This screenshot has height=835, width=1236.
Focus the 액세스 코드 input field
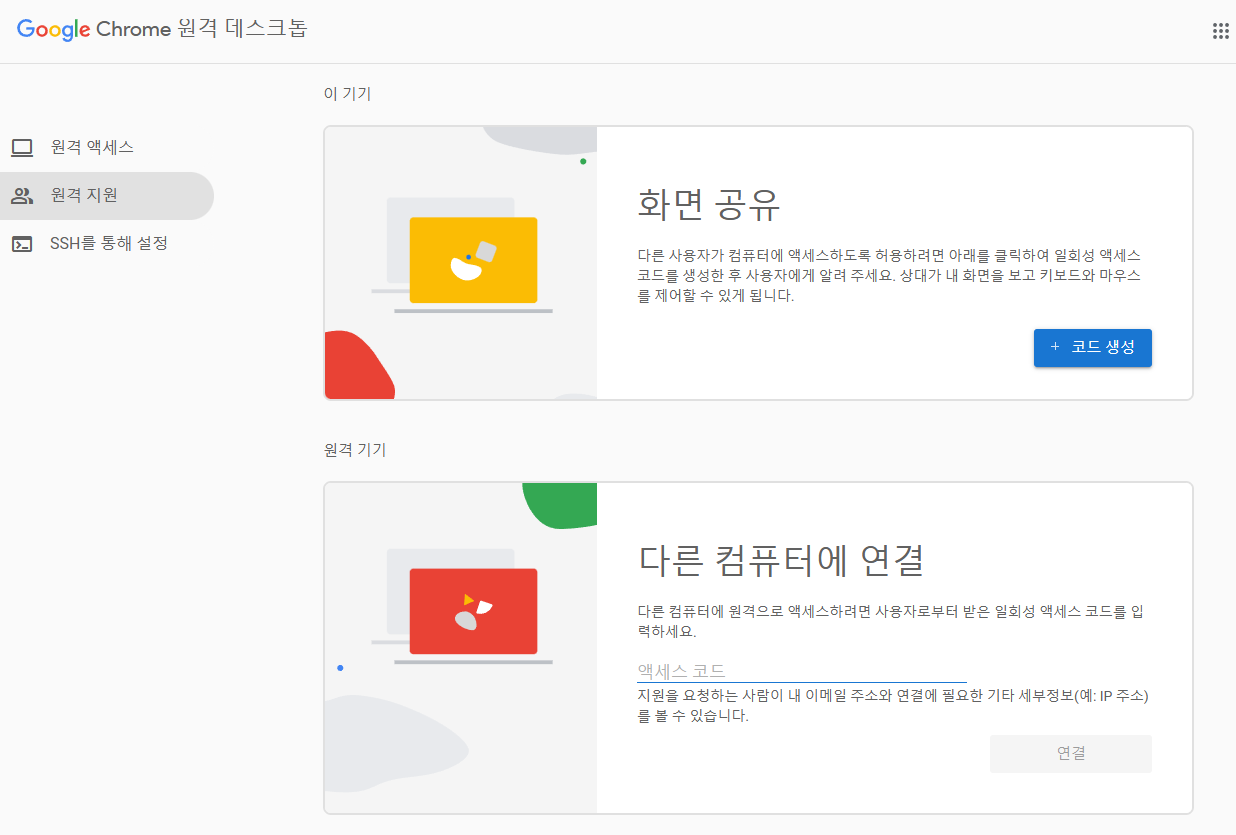point(802,670)
